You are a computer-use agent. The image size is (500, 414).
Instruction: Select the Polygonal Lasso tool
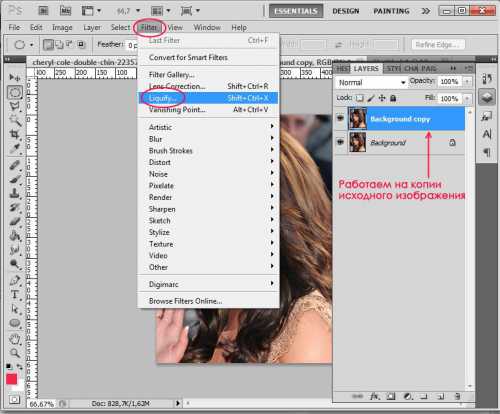[15, 106]
